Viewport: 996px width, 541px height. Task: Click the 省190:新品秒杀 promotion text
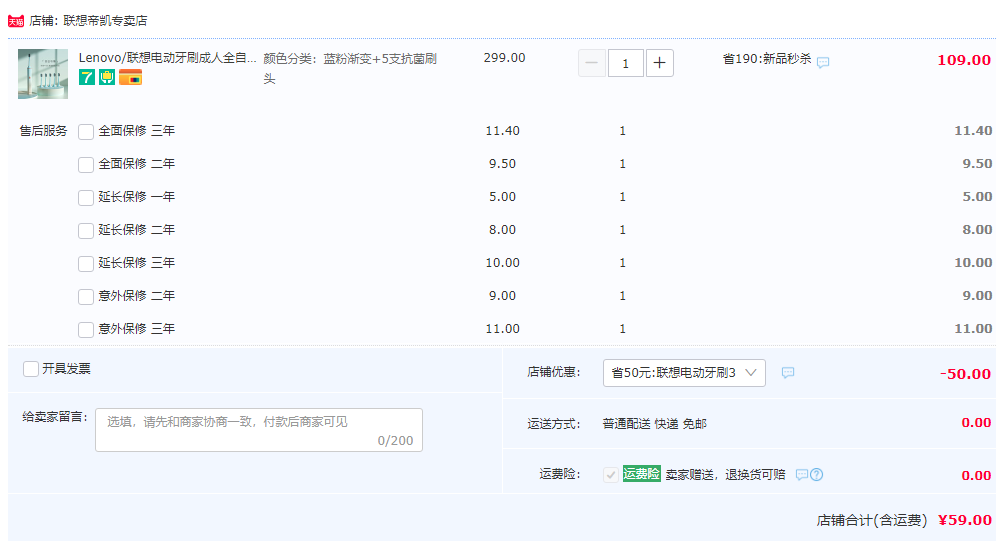(x=767, y=59)
